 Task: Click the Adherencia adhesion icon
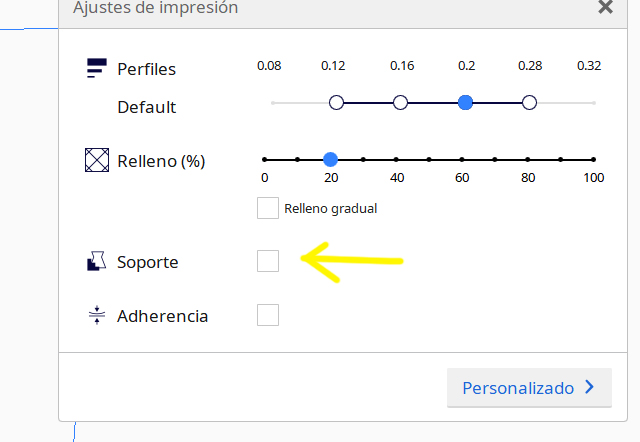pos(96,316)
